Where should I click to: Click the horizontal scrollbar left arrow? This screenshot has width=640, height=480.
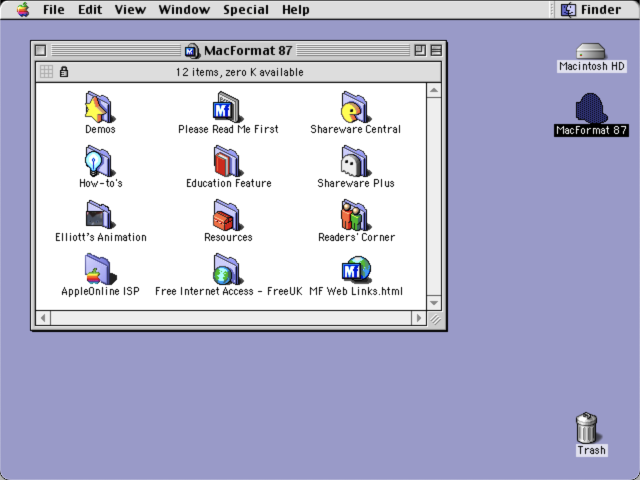43,318
